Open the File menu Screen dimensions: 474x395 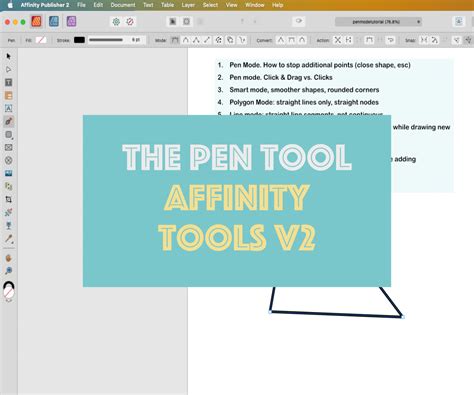tap(81, 5)
